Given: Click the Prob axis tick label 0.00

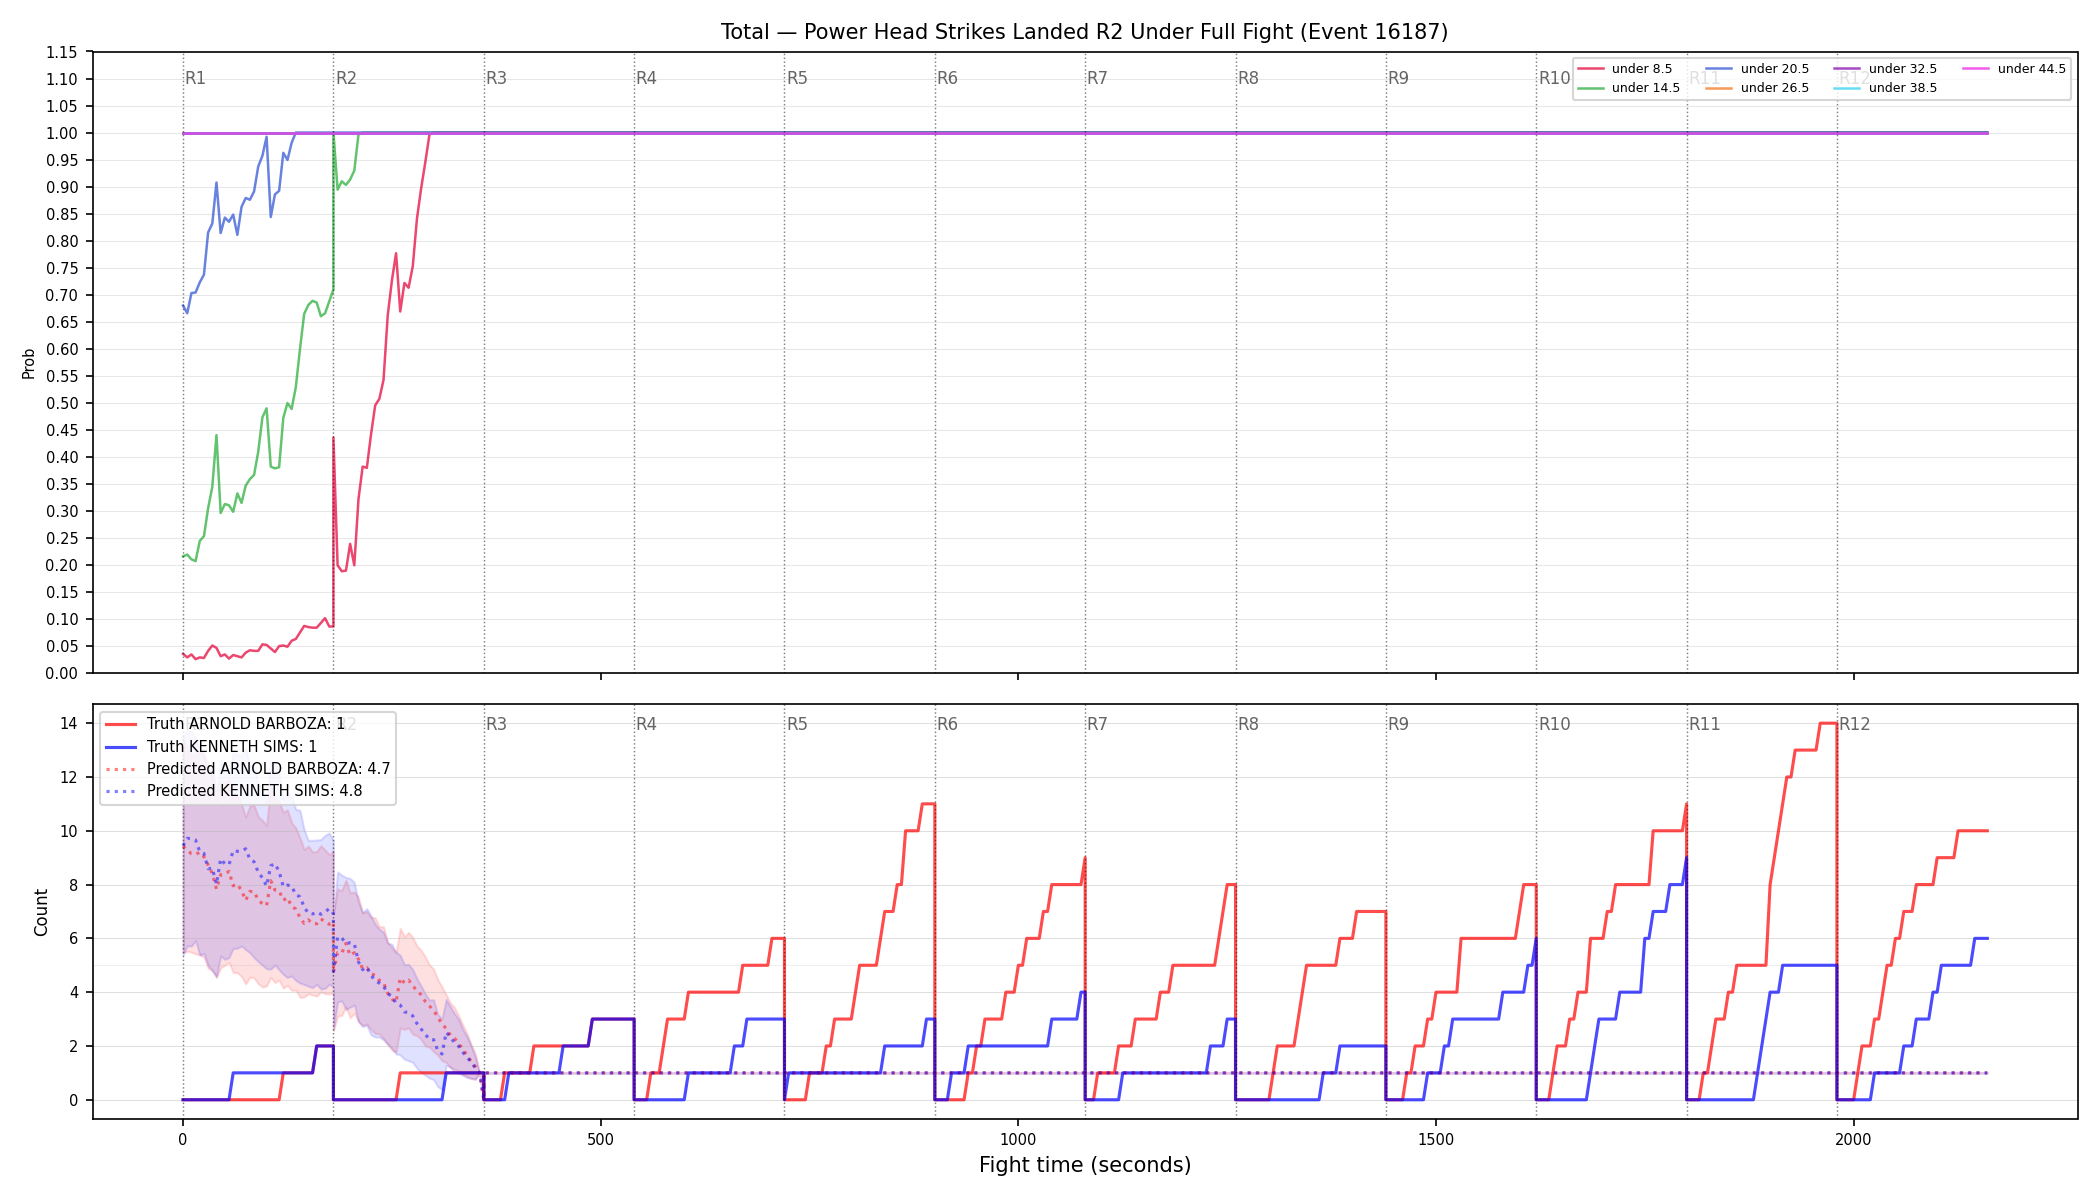Looking at the screenshot, I should point(62,673).
